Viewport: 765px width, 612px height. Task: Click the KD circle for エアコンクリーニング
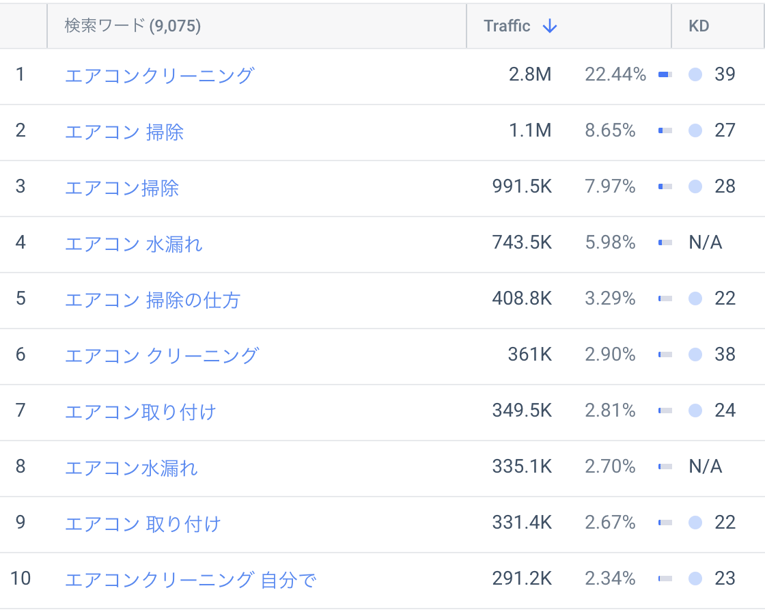[696, 75]
